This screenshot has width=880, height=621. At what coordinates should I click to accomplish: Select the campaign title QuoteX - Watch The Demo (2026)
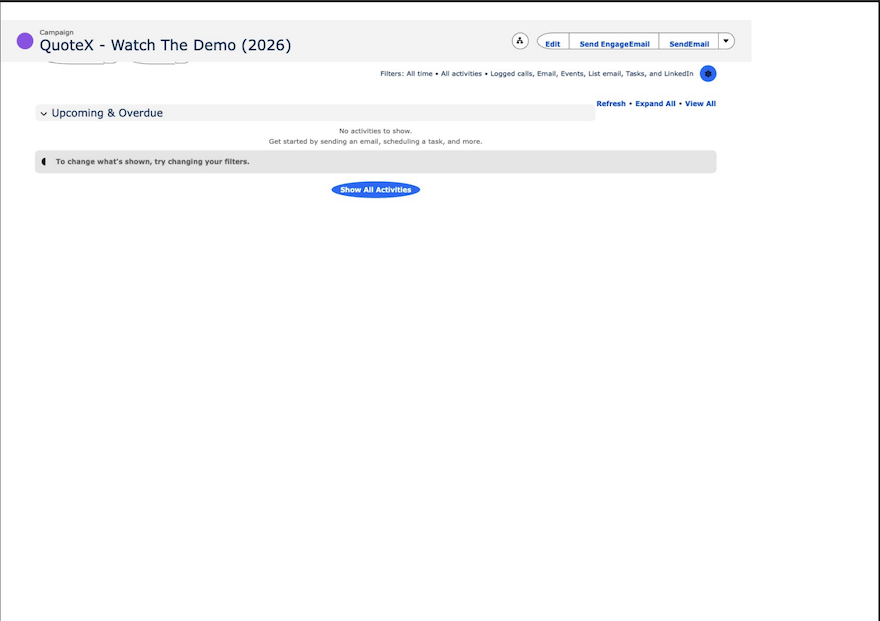point(165,45)
